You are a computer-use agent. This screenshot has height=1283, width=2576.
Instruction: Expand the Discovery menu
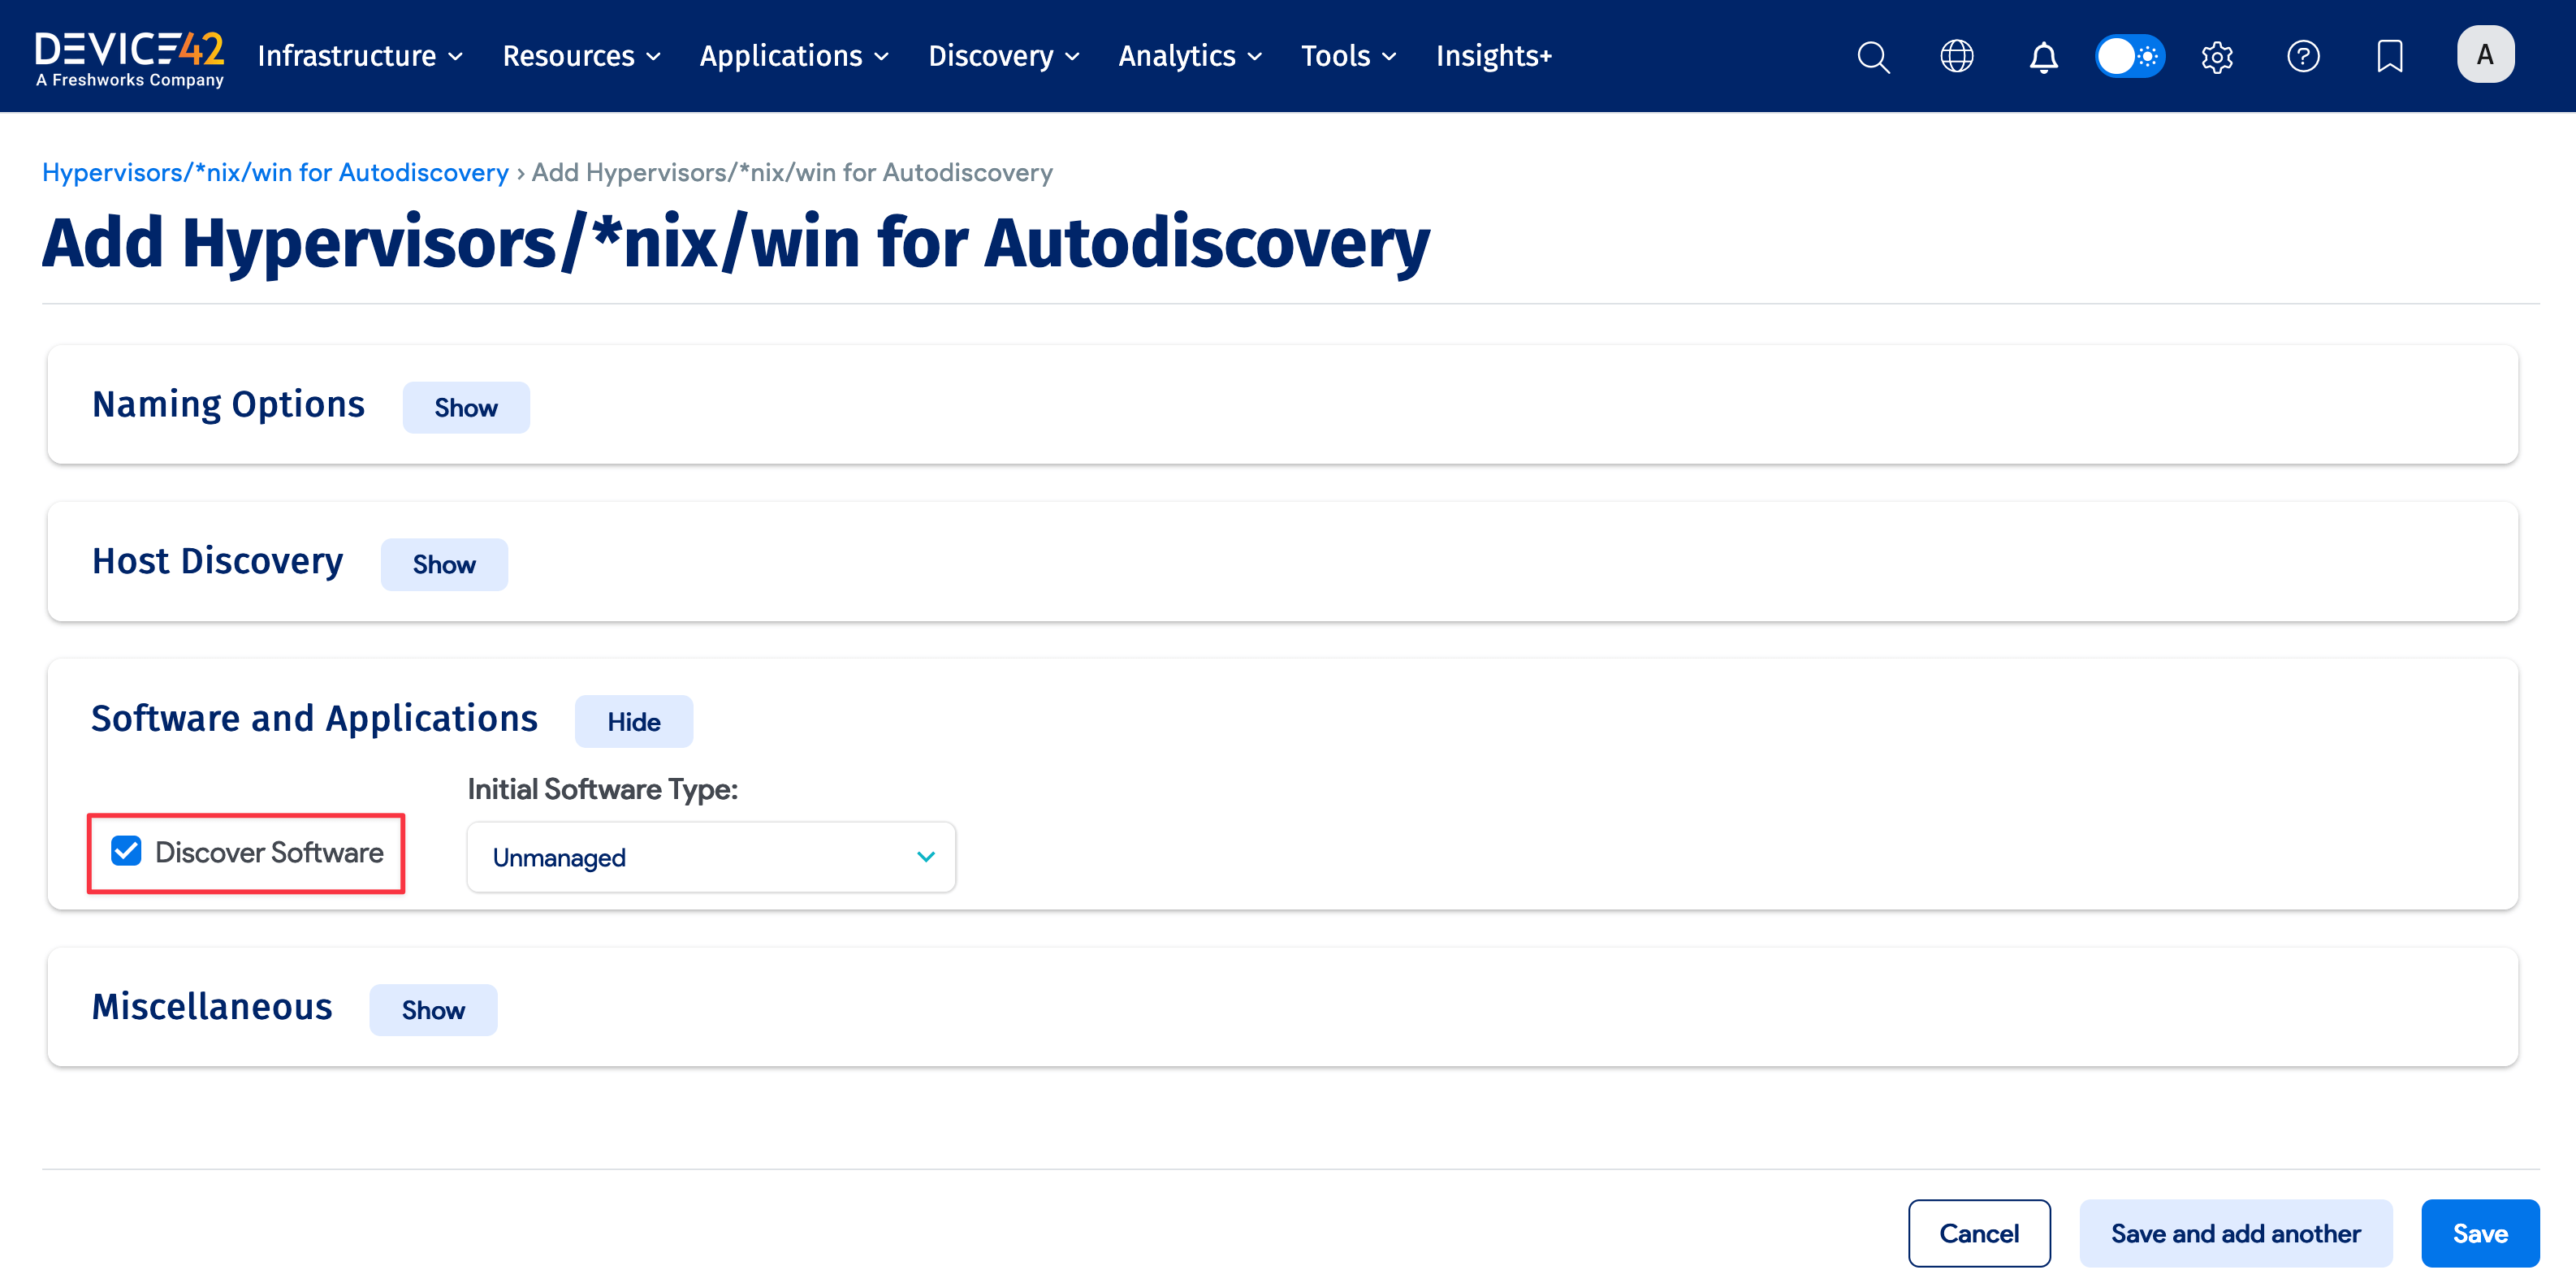point(1003,56)
